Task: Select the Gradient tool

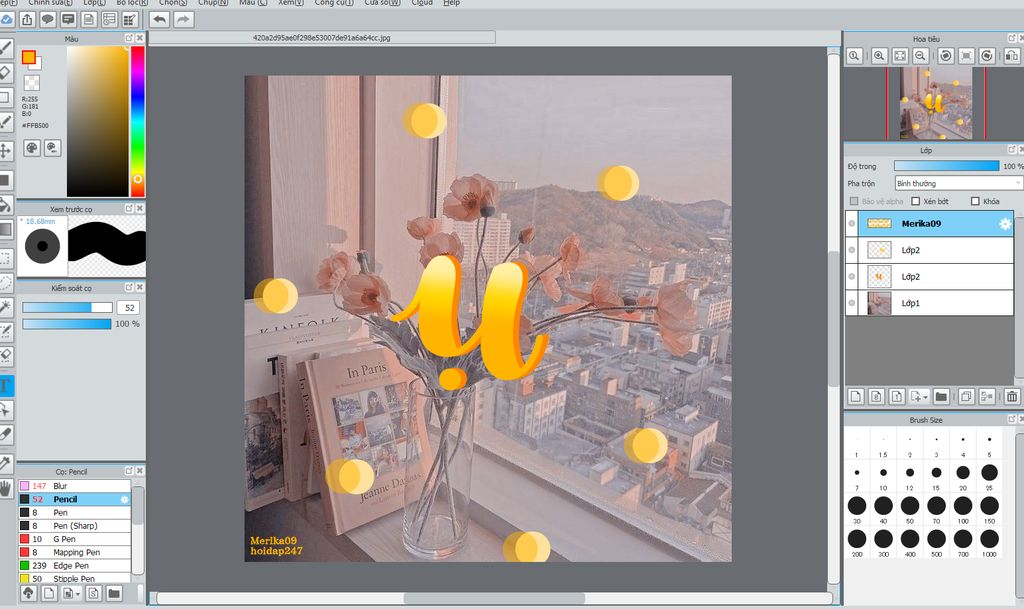Action: [5, 230]
